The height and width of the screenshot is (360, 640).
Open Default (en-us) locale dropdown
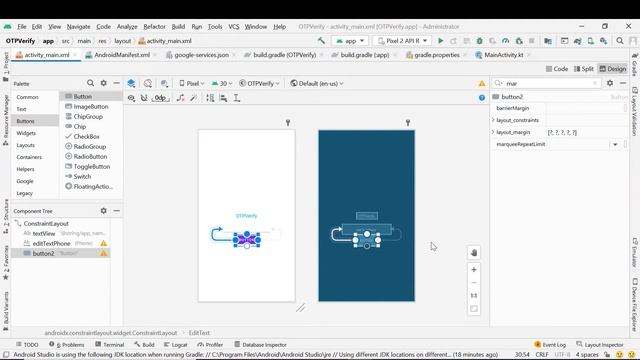(317, 83)
